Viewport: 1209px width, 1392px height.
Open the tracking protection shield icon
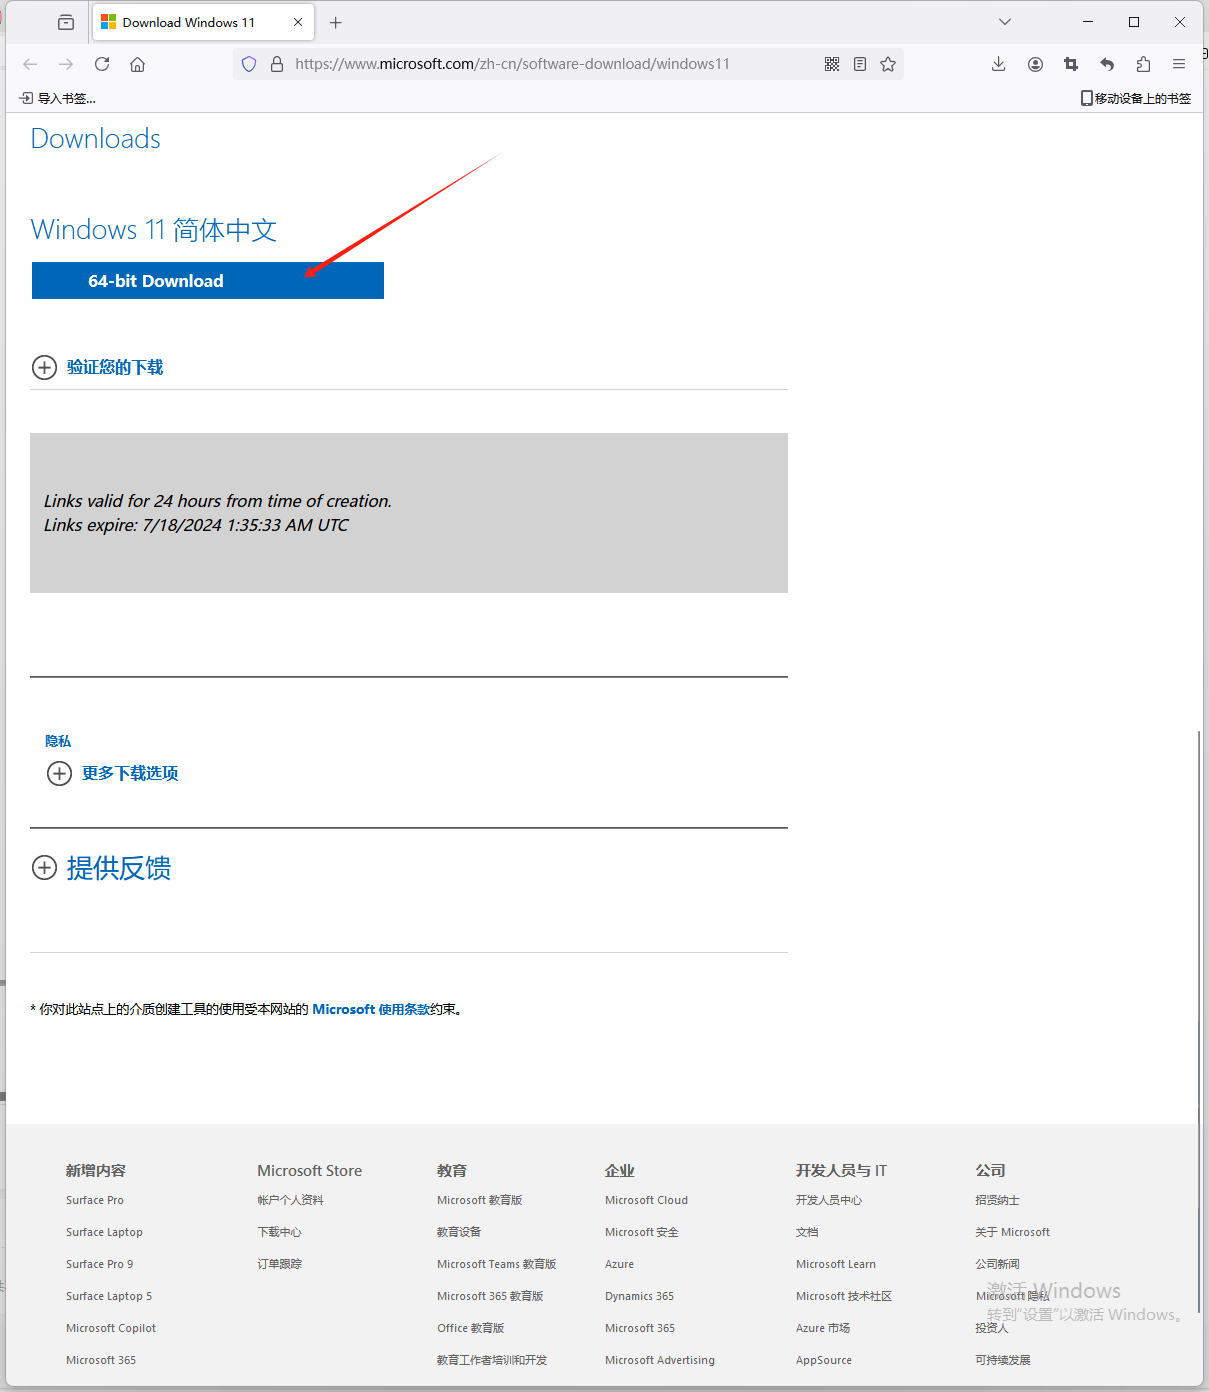pyautogui.click(x=249, y=64)
